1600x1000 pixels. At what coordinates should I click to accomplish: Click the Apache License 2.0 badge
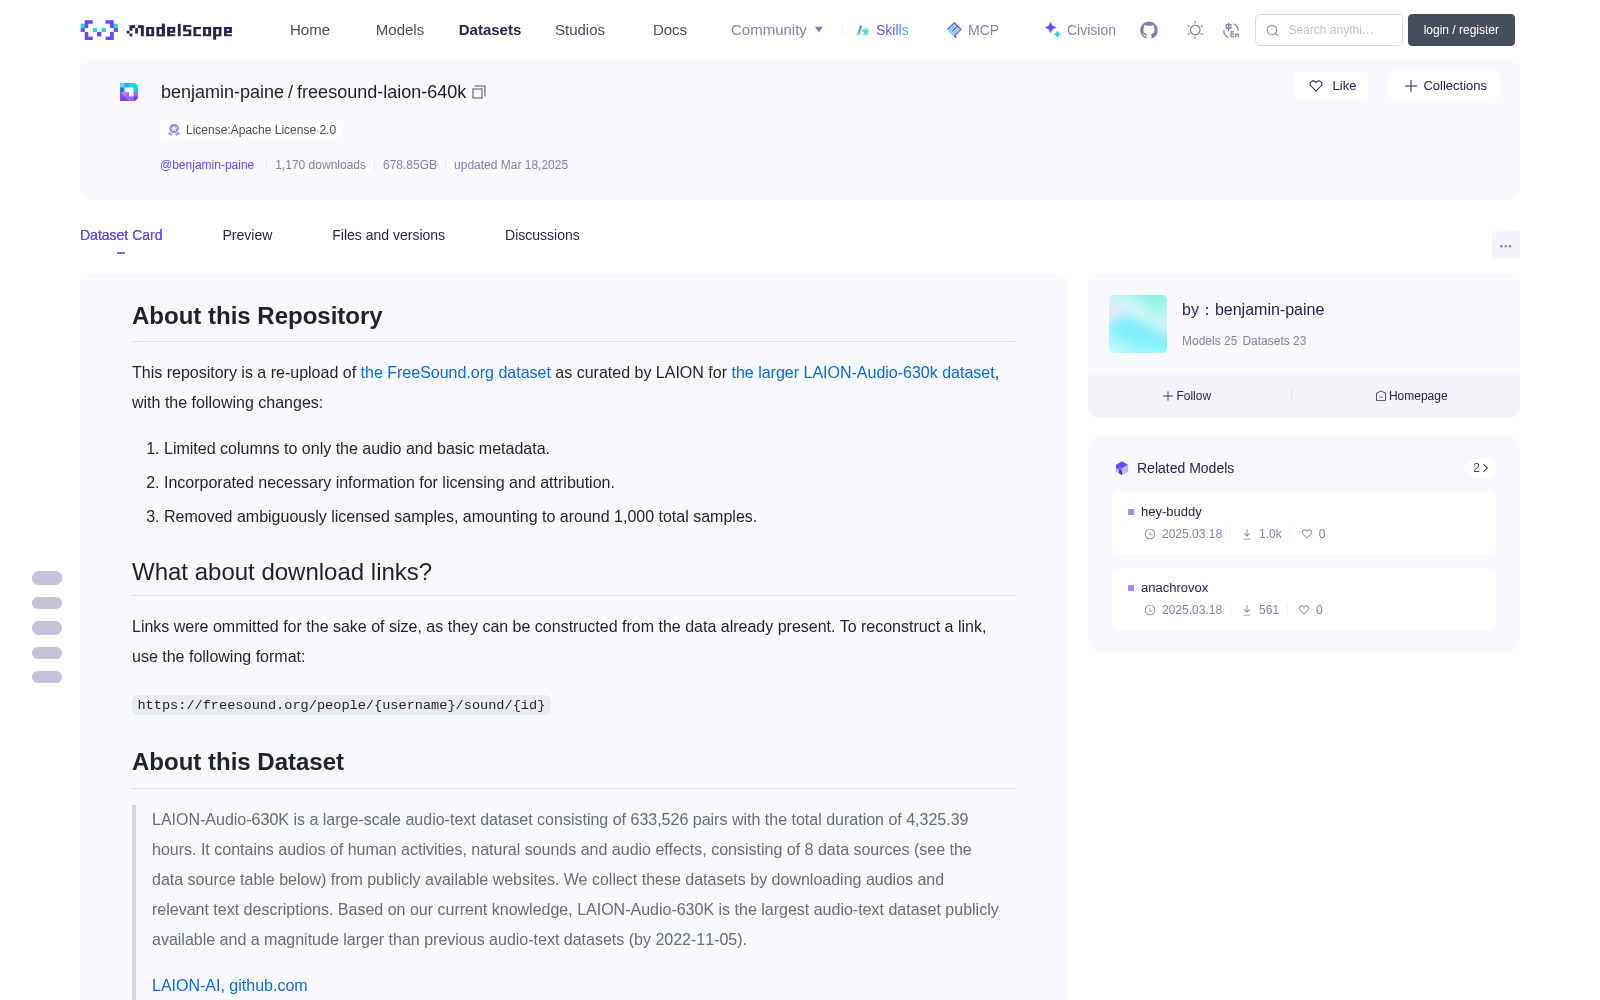250,130
